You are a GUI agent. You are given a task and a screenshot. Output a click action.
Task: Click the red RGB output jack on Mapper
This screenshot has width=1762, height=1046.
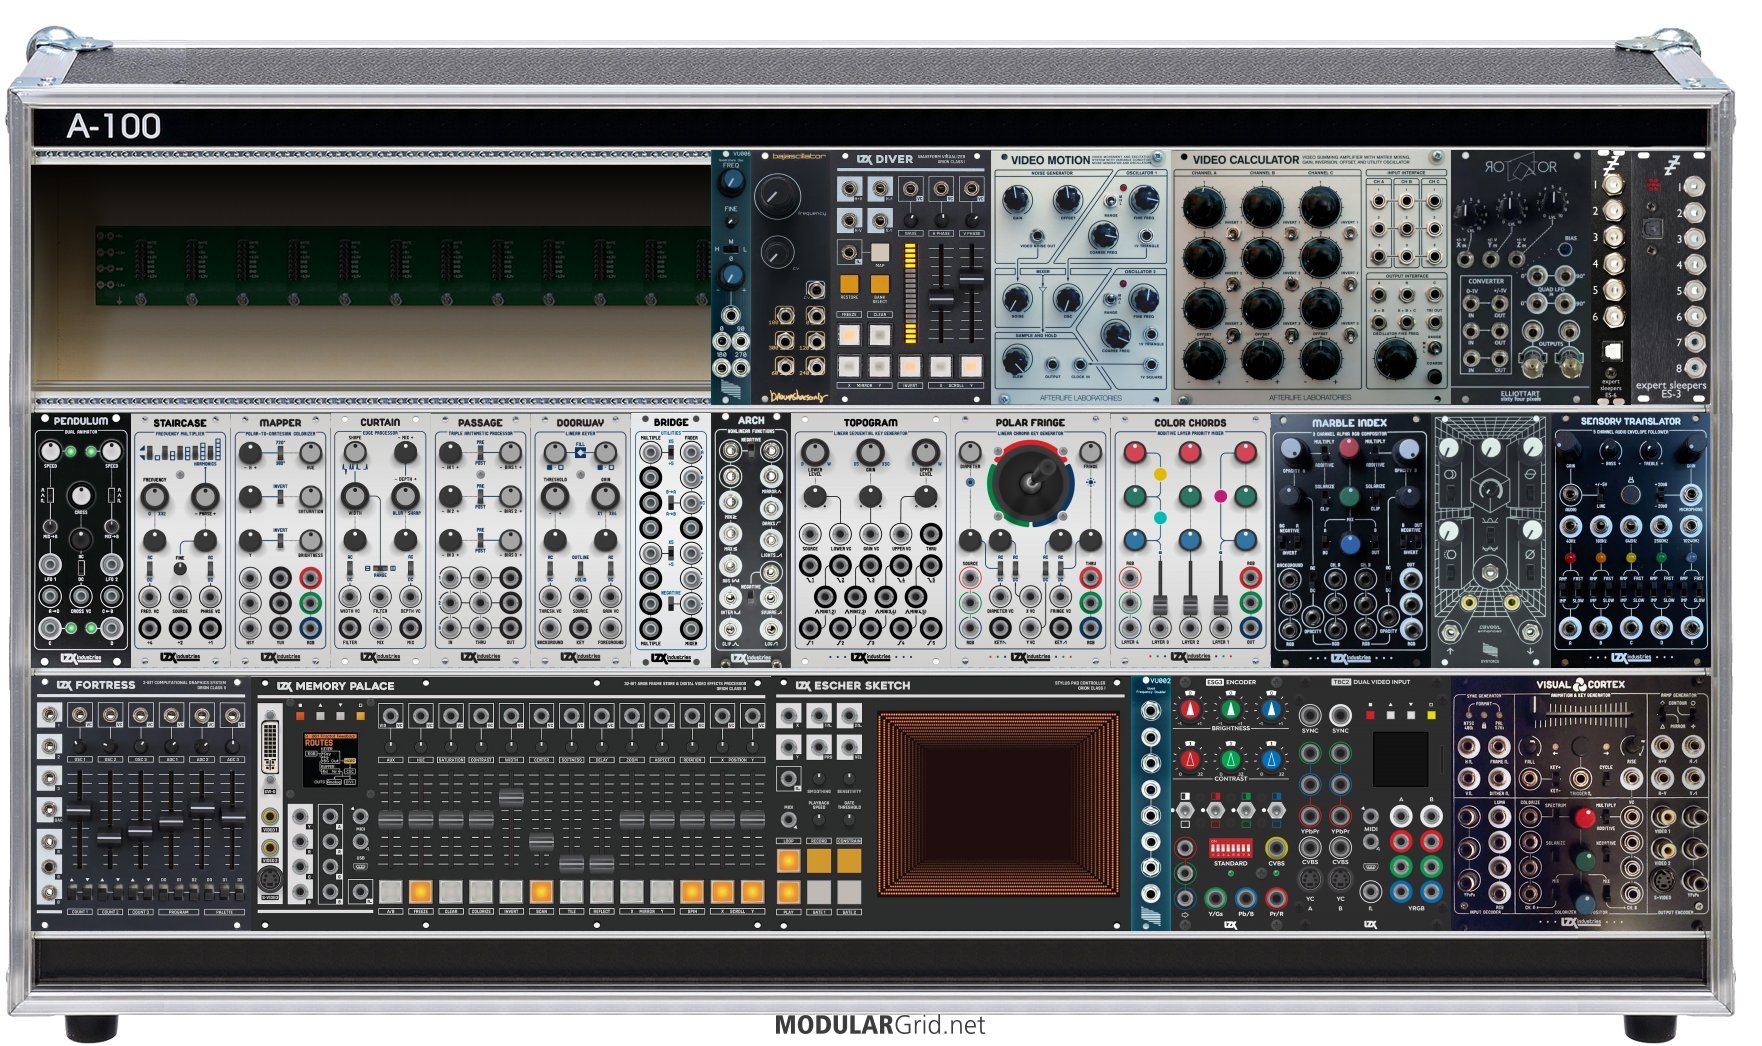(311, 577)
